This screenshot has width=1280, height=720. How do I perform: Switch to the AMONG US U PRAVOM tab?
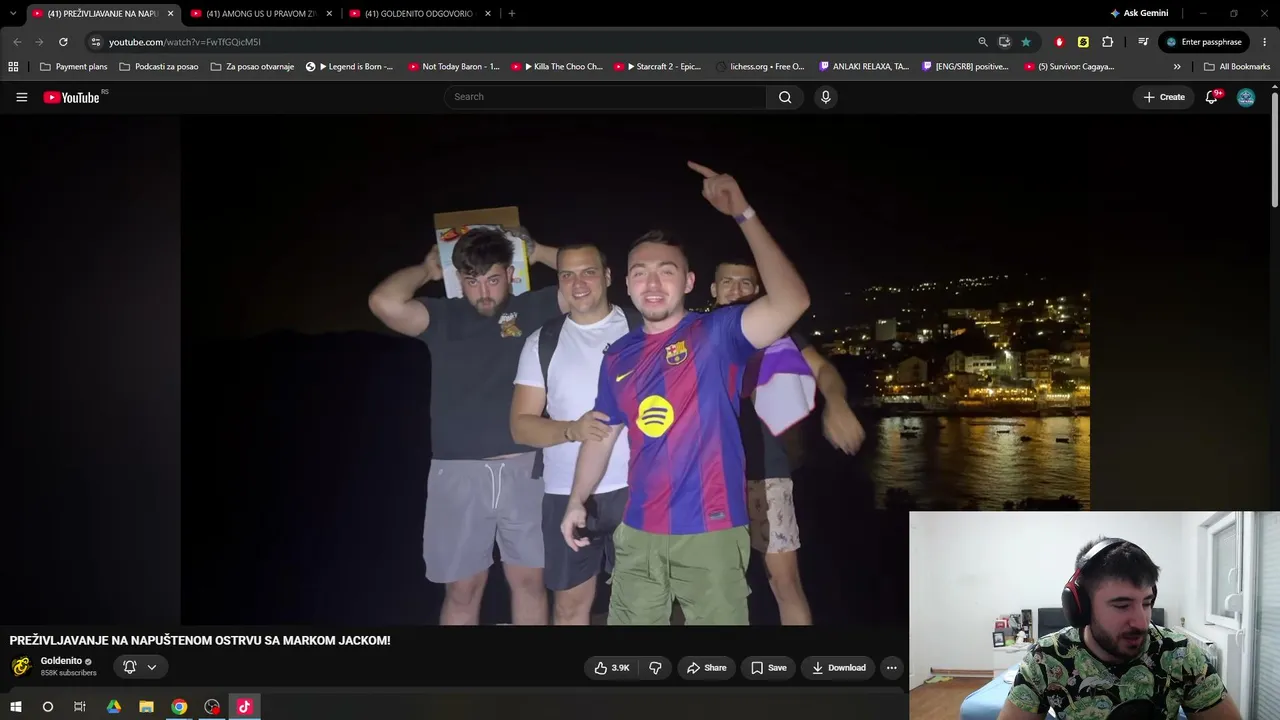261,14
